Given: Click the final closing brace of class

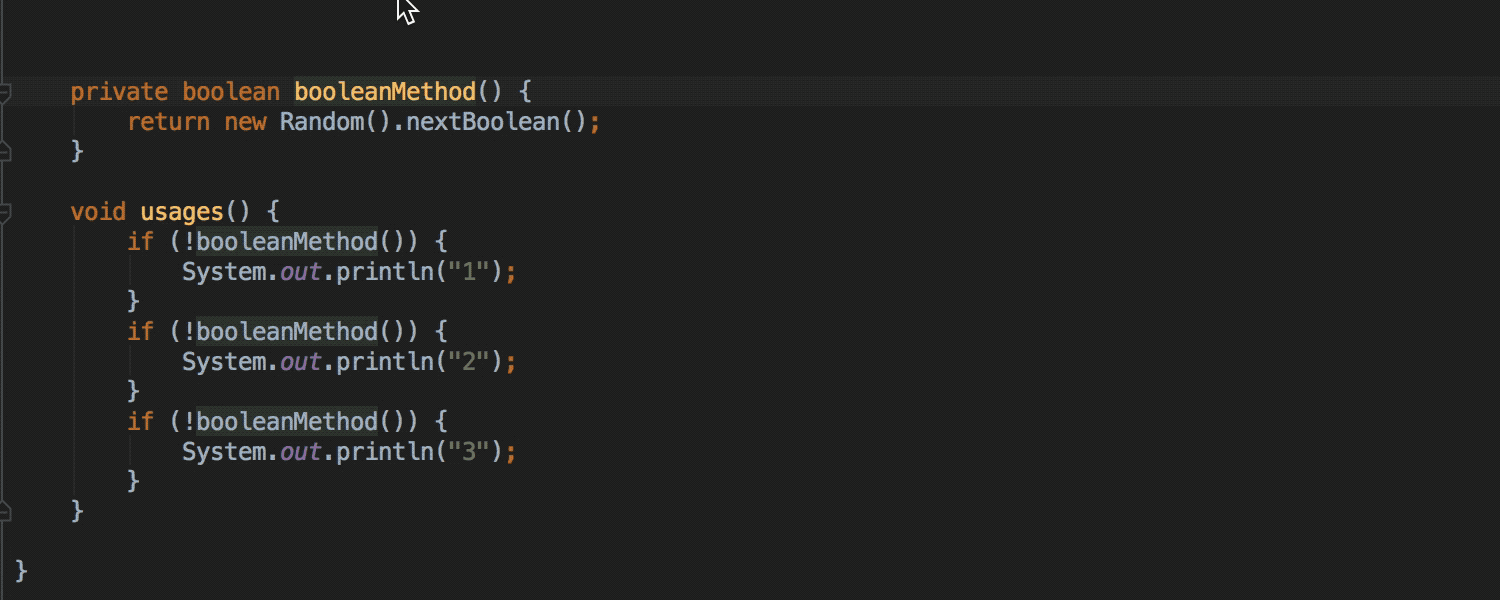Looking at the screenshot, I should tap(21, 571).
